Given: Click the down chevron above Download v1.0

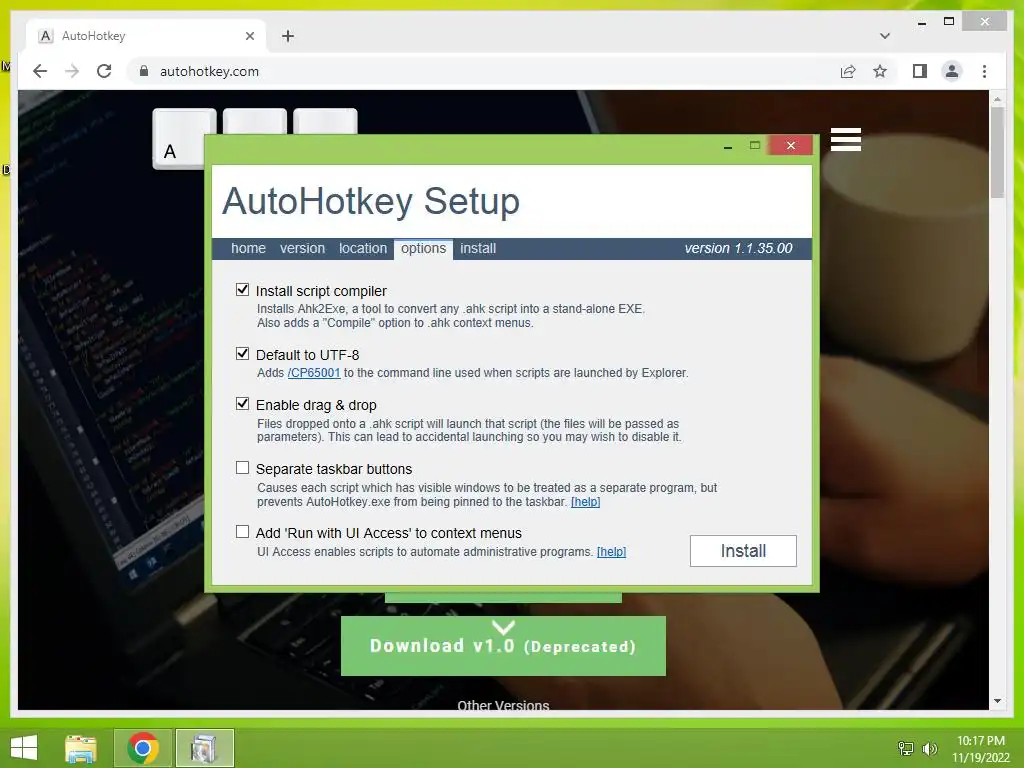Looking at the screenshot, I should click(x=504, y=627).
